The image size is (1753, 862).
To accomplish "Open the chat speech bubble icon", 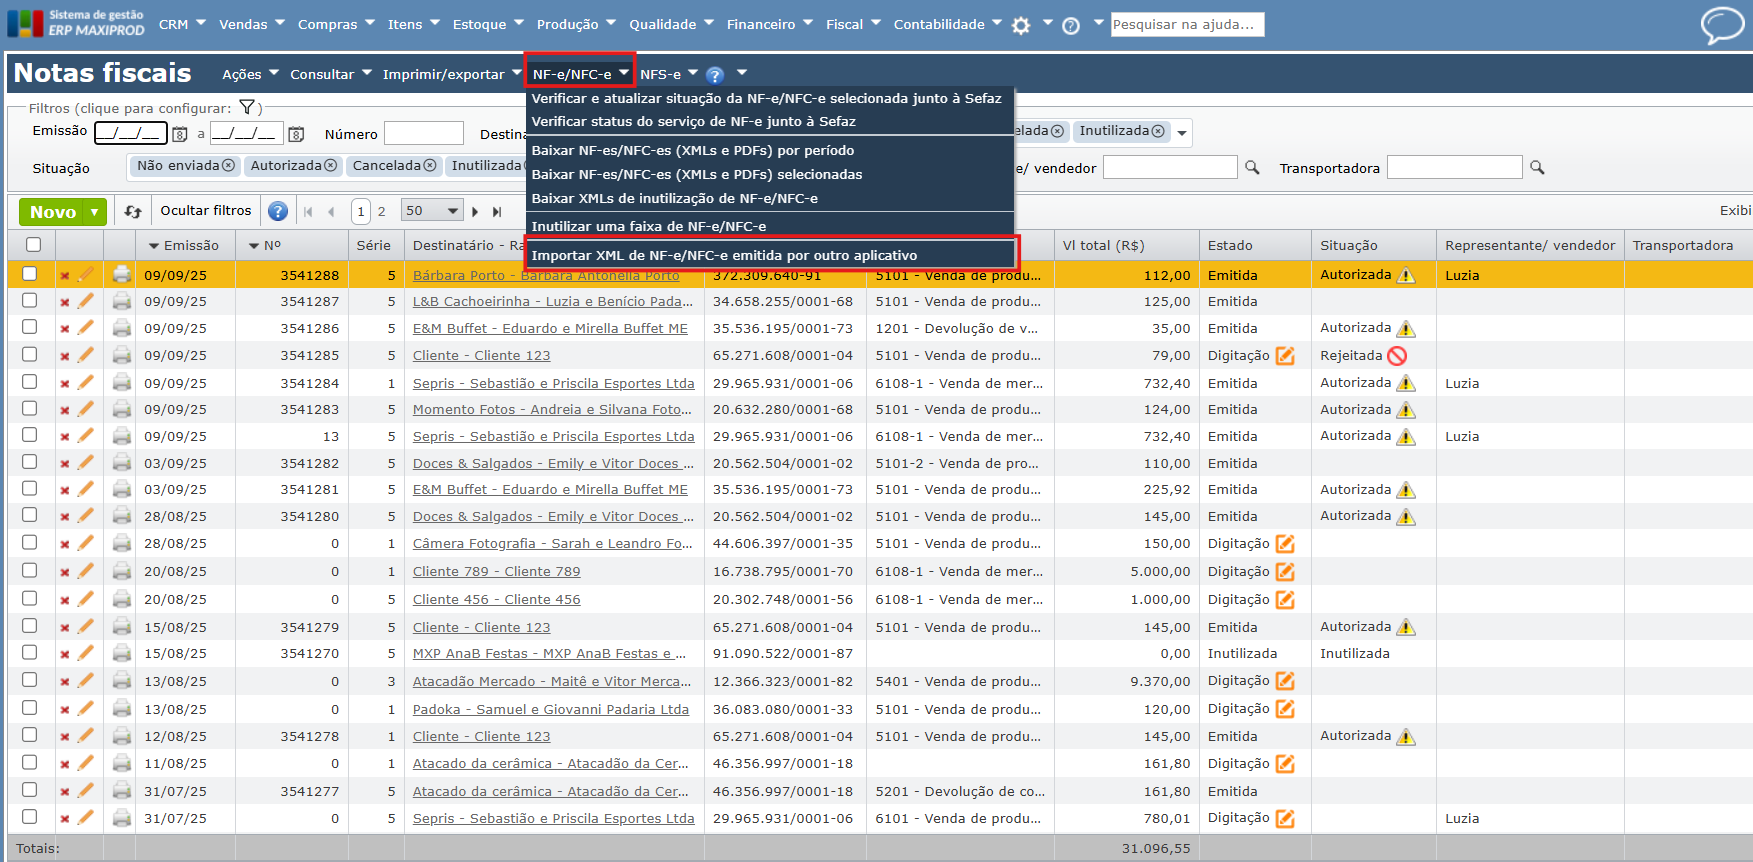I will click(1722, 25).
